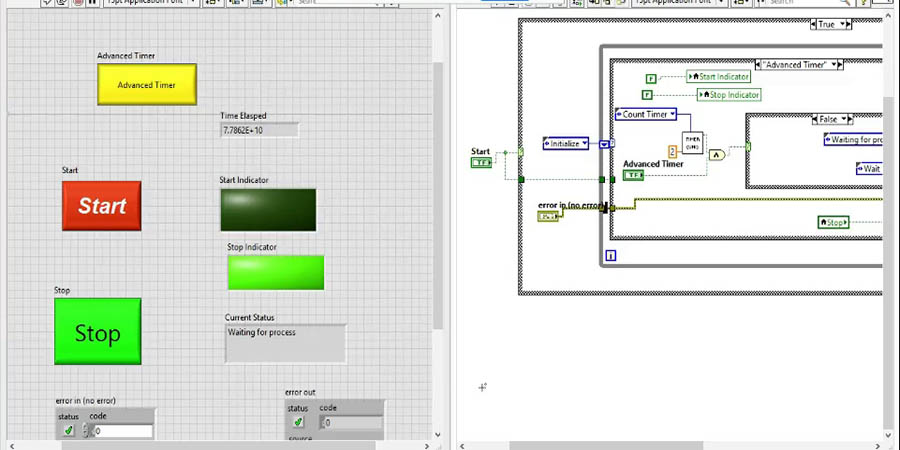Image resolution: width=900 pixels, height=450 pixels.
Task: Toggle the green Stop boolean button
Action: click(98, 332)
